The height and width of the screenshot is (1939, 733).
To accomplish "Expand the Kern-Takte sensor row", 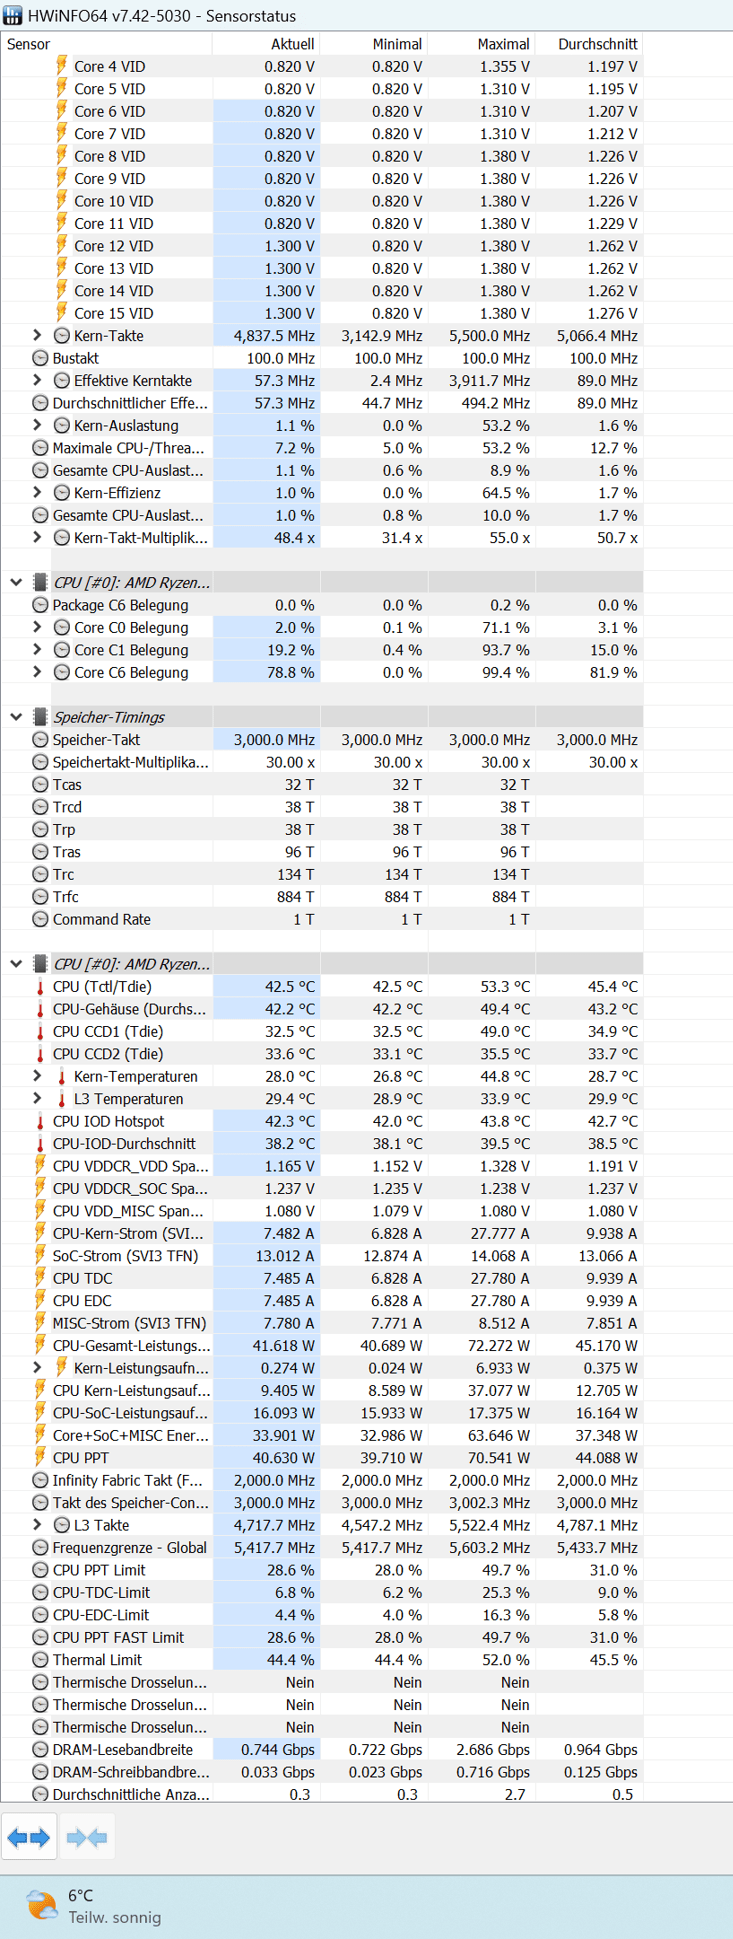I will click(x=37, y=336).
